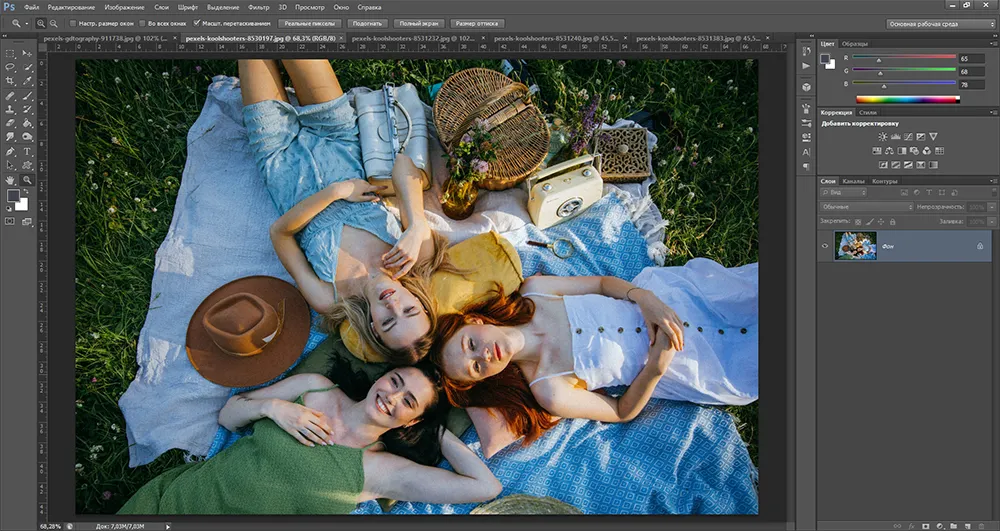Add a Color Balance adjustment
The width and height of the screenshot is (1000, 531).
click(889, 151)
